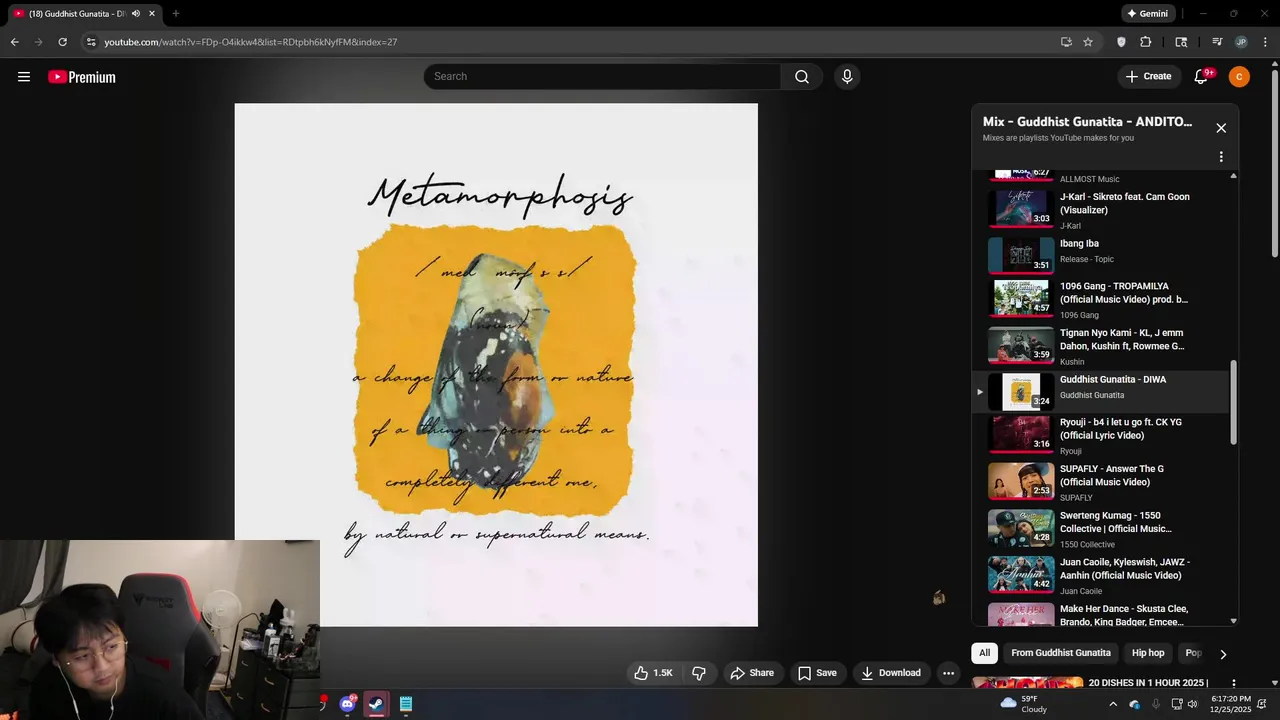Open Mix playlist three-dot options menu
1280x720 pixels.
click(x=1221, y=157)
